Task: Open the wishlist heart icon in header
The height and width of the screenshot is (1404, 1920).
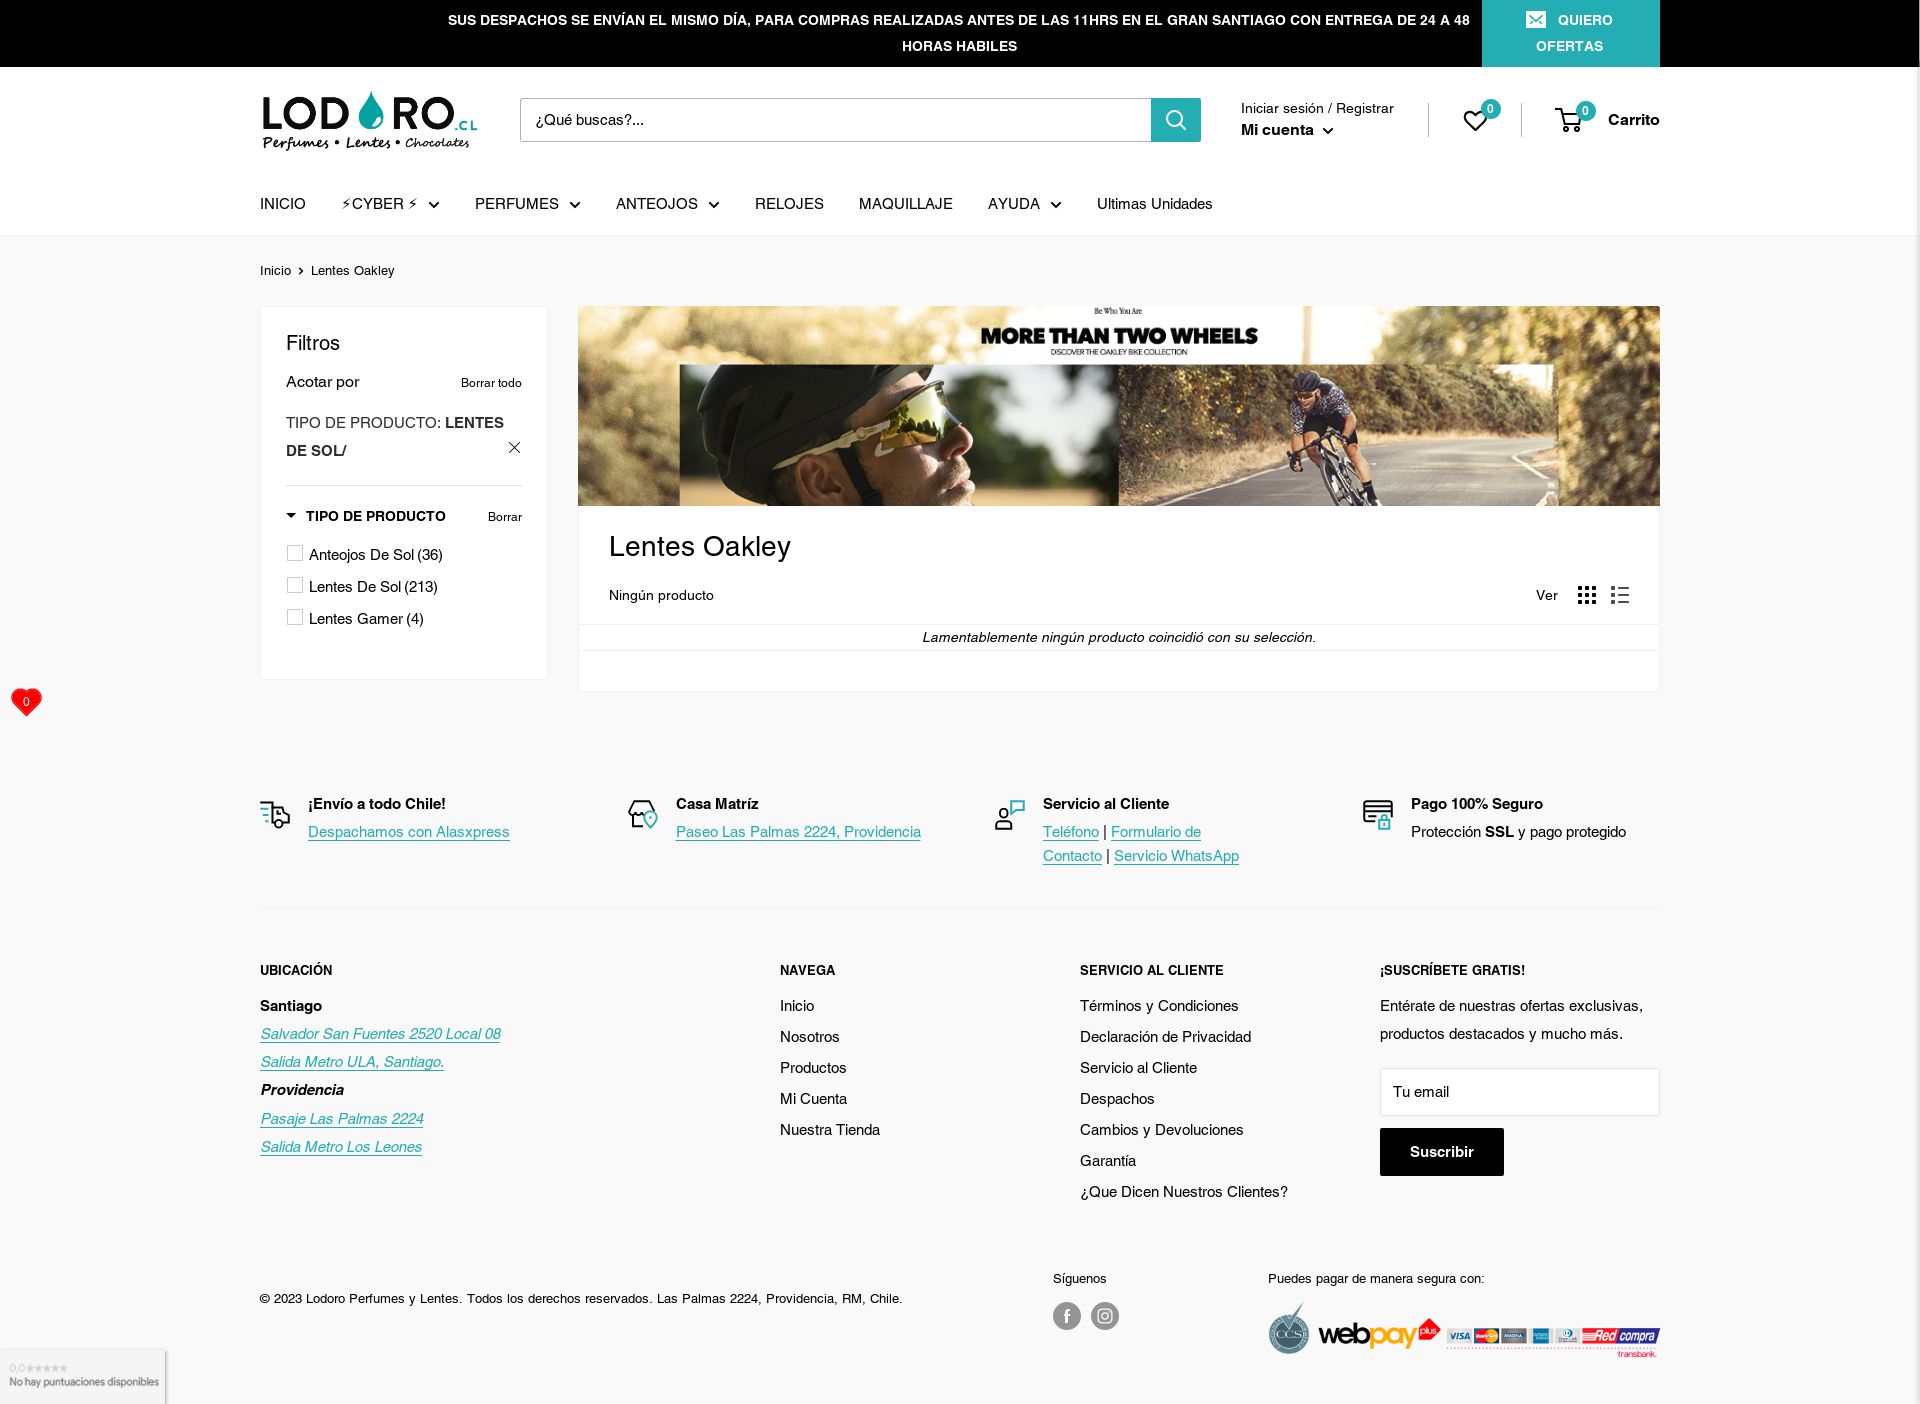Action: [1475, 120]
